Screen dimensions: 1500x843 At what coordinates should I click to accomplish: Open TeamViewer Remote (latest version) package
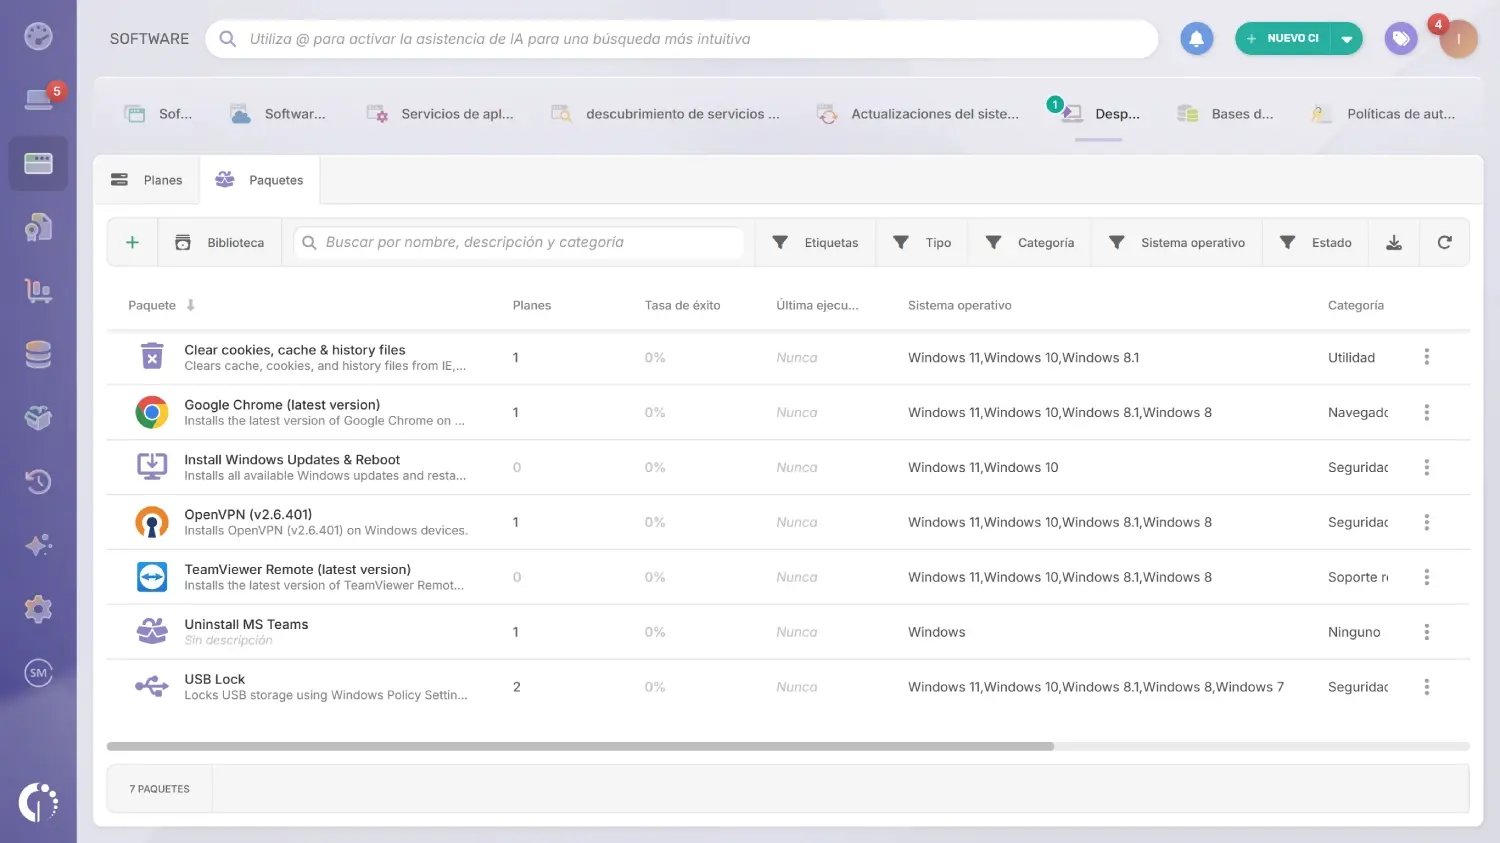tap(297, 569)
